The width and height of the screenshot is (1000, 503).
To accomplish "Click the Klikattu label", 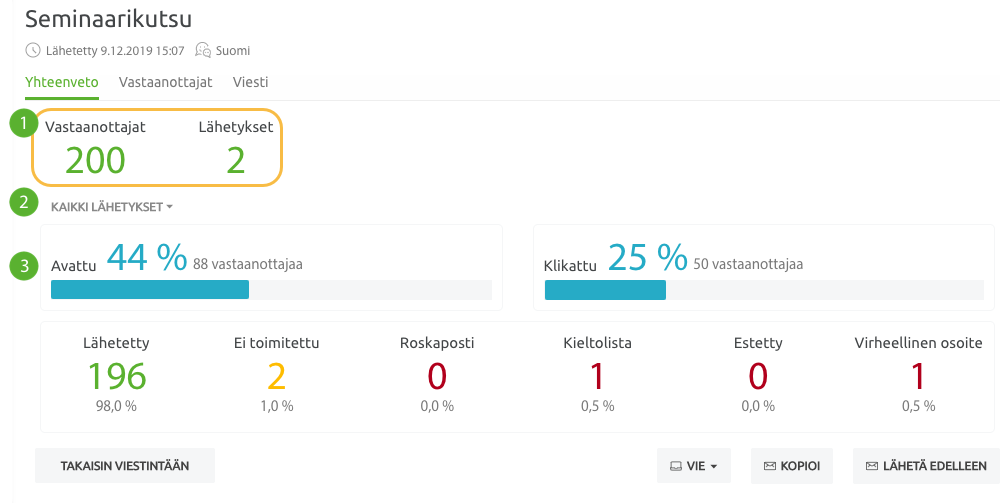I will pyautogui.click(x=570, y=266).
